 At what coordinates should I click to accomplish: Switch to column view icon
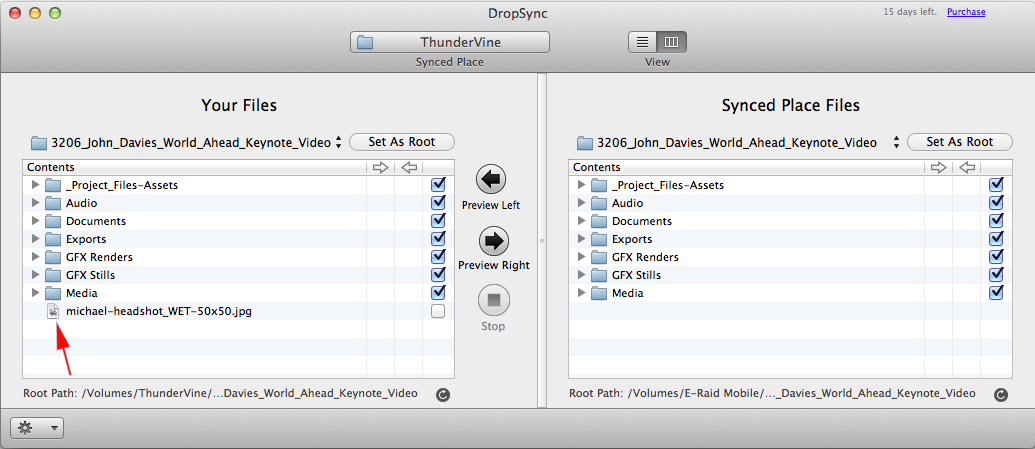[x=672, y=42]
